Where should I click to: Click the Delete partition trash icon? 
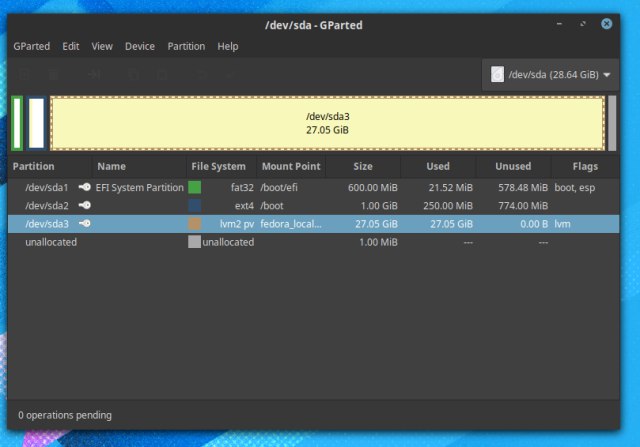(x=53, y=75)
